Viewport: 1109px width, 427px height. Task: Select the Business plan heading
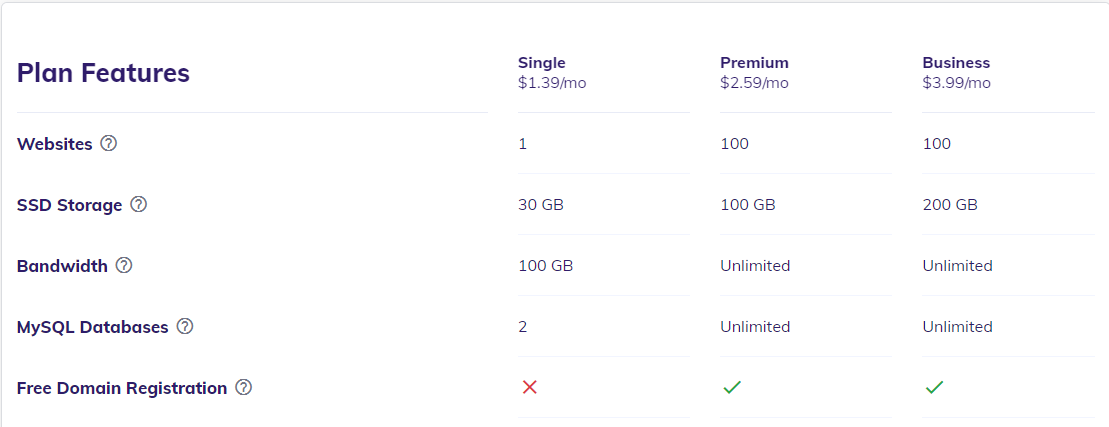[x=956, y=63]
